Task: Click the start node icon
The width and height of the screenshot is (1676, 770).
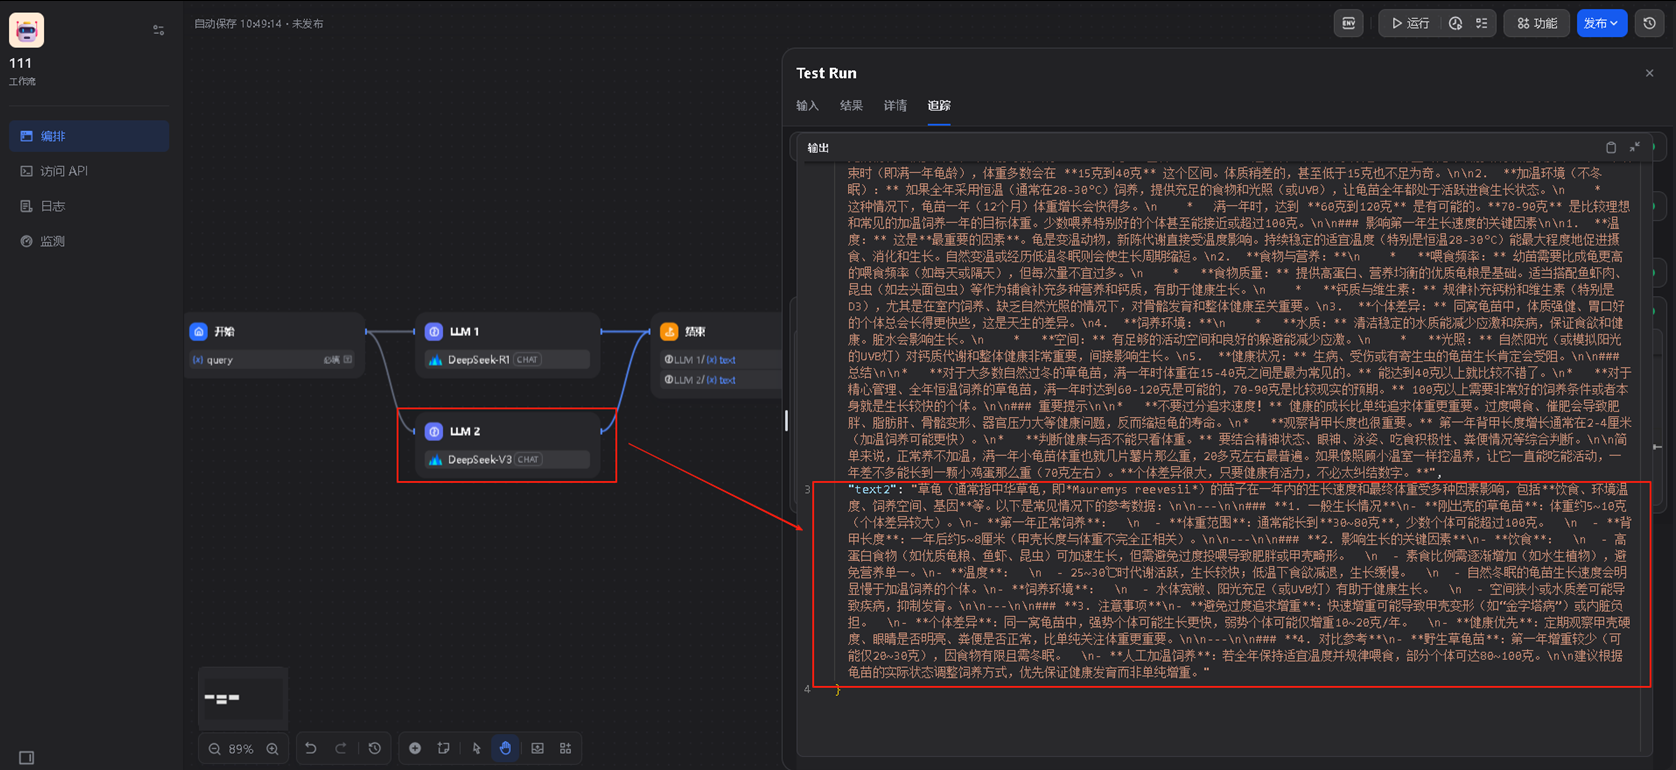Action: point(199,331)
